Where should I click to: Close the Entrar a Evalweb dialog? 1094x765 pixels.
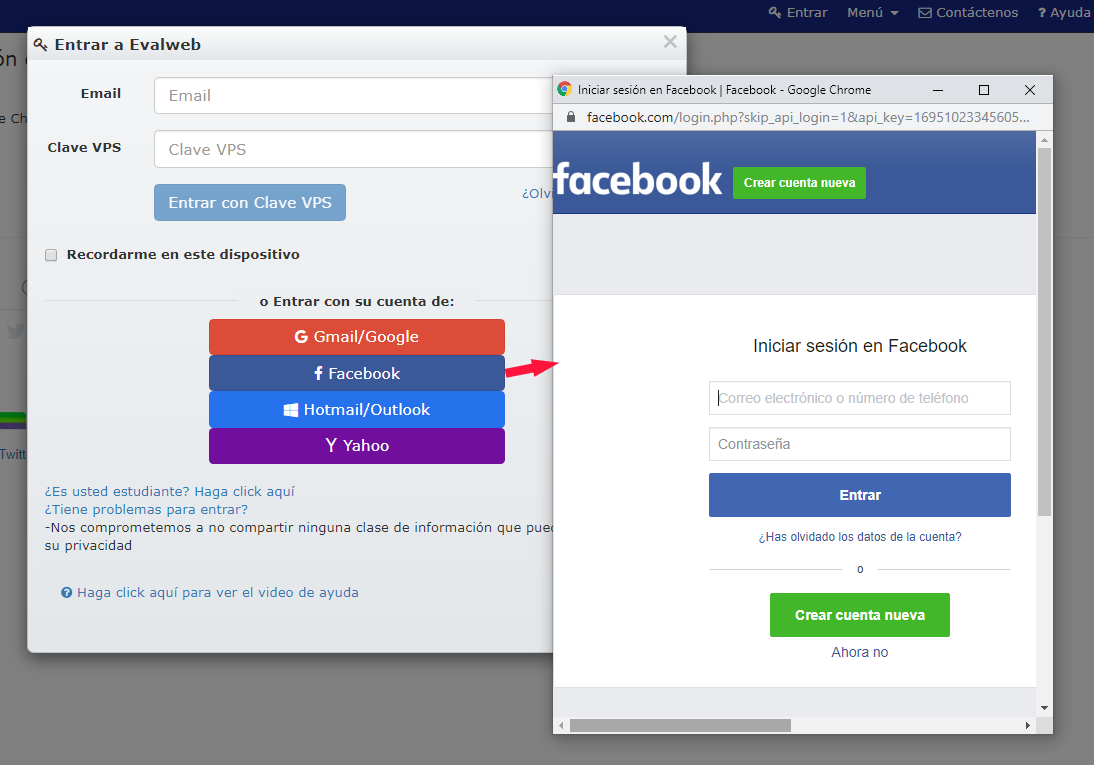coord(670,42)
